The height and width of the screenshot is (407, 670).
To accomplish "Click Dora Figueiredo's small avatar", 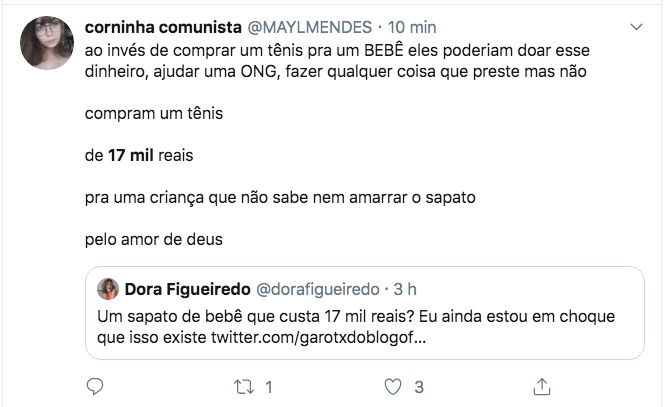I will [x=108, y=290].
